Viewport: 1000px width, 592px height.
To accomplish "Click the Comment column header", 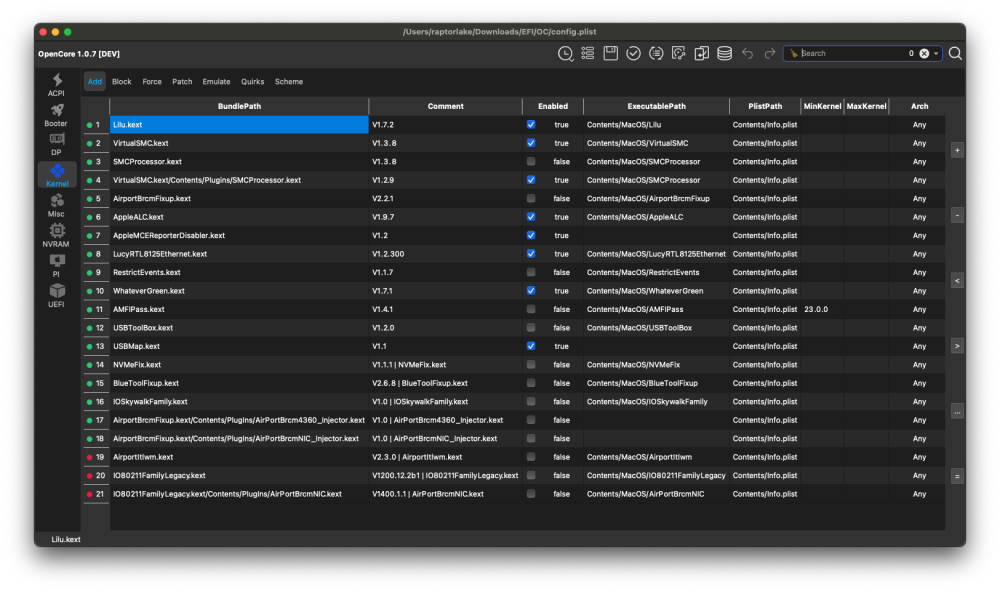I will pyautogui.click(x=445, y=106).
